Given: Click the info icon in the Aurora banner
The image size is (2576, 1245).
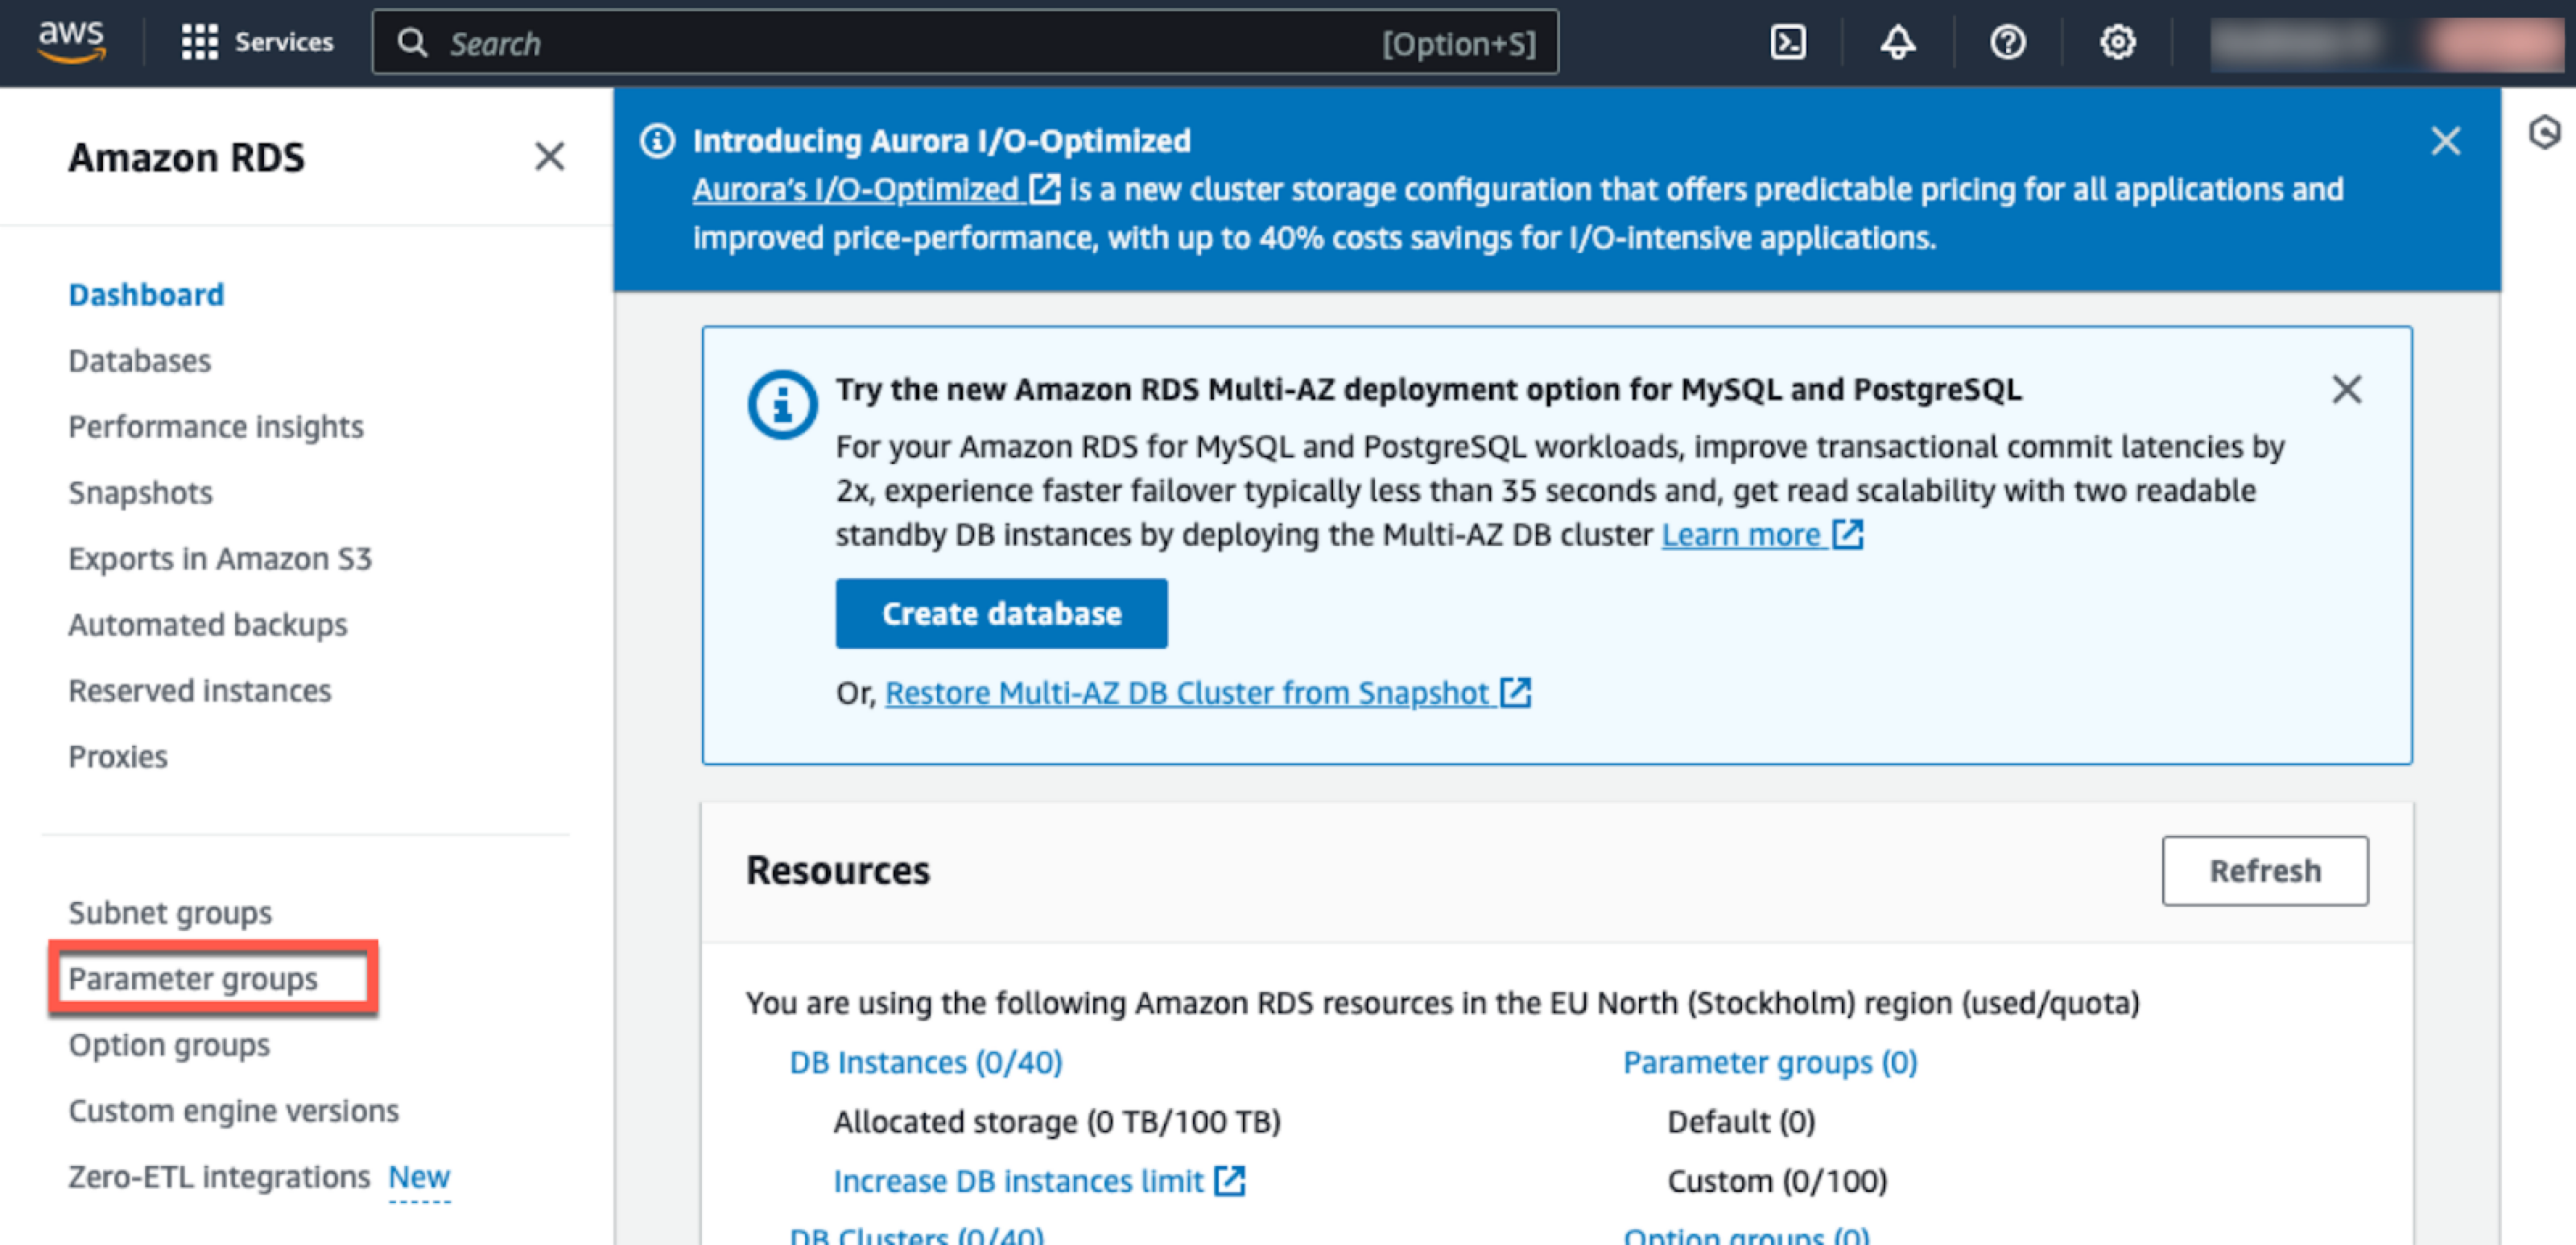Looking at the screenshot, I should (657, 141).
